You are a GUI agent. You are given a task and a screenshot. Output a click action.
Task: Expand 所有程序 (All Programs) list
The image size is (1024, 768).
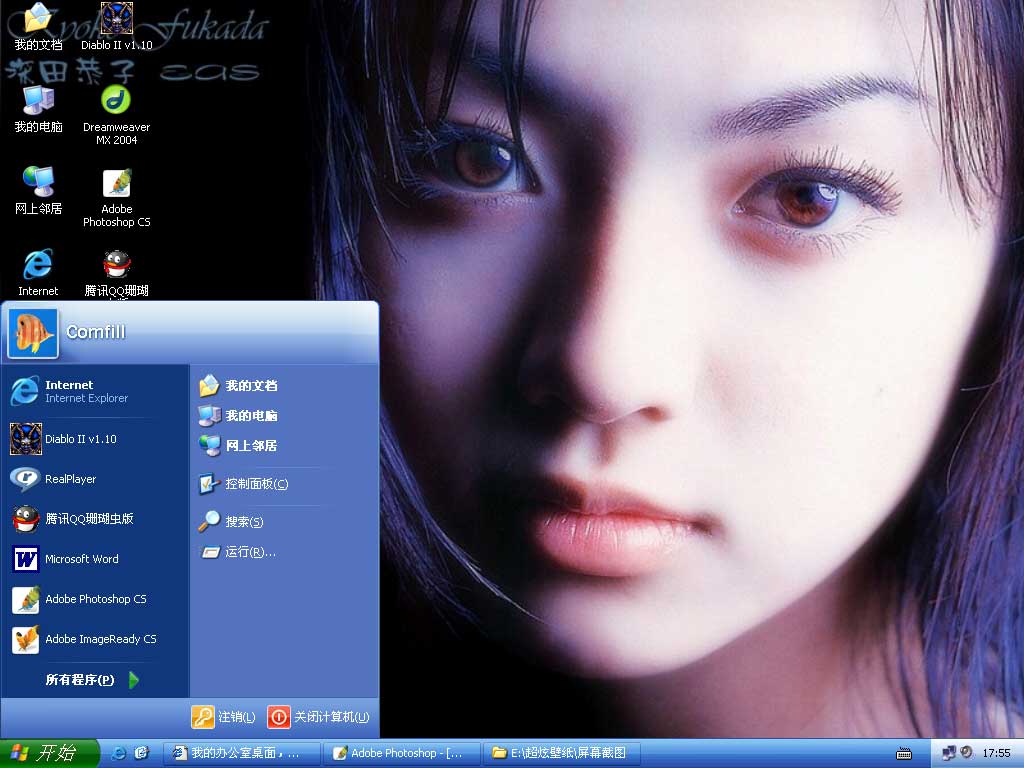[92, 680]
